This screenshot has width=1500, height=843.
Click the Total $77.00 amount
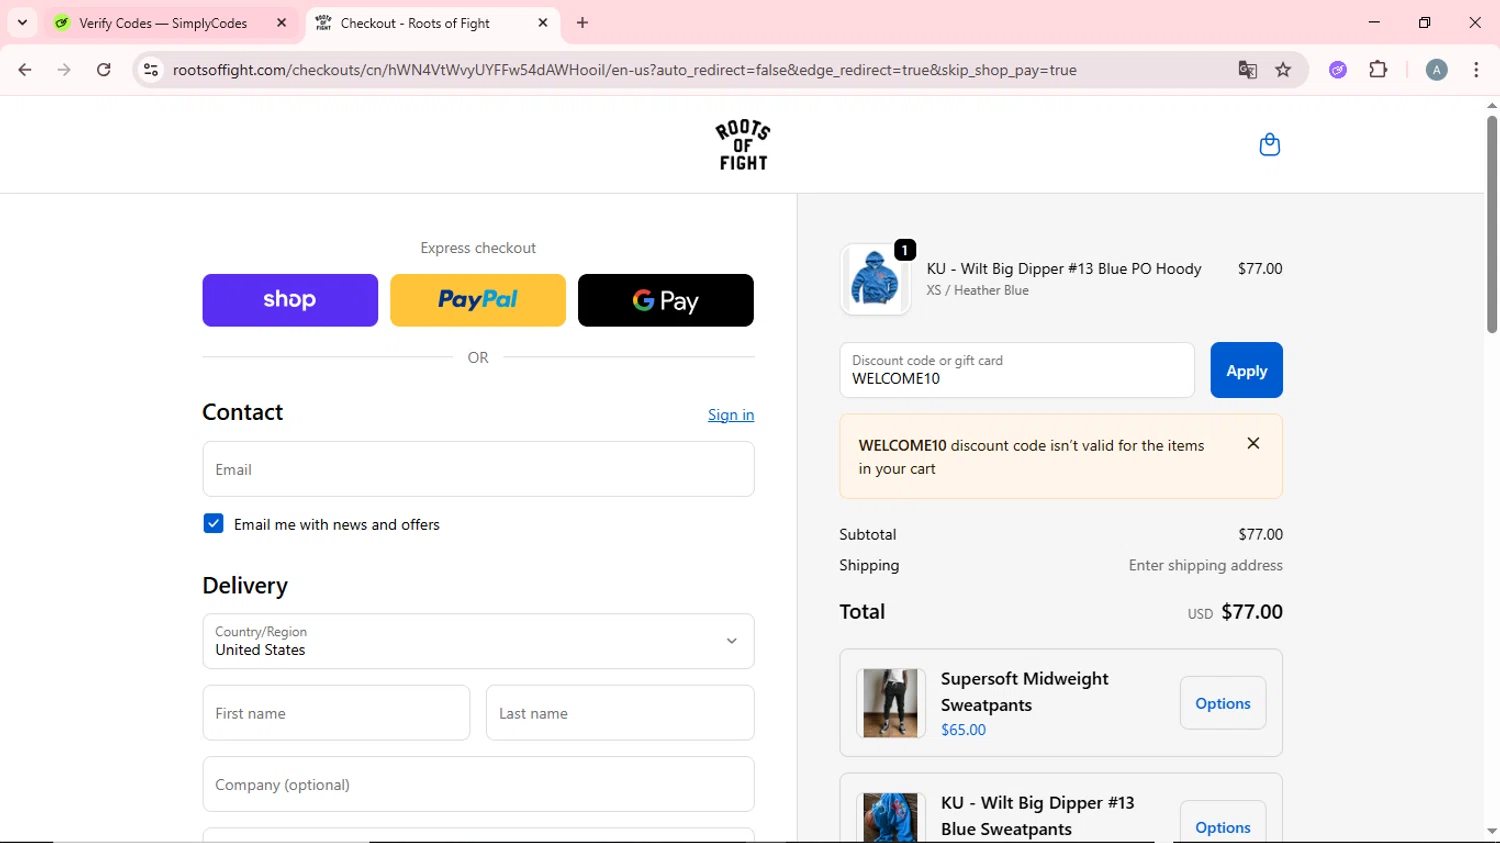tap(1252, 612)
